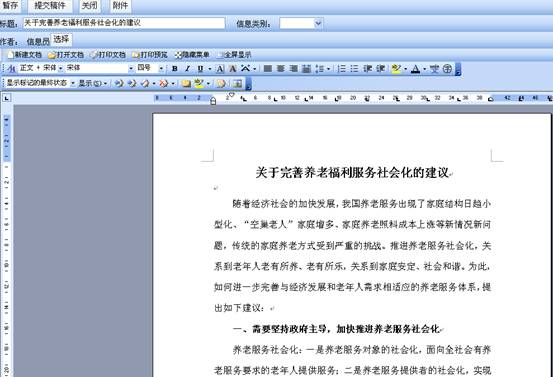
Task: Click the insert comment icon
Action: 186,83
